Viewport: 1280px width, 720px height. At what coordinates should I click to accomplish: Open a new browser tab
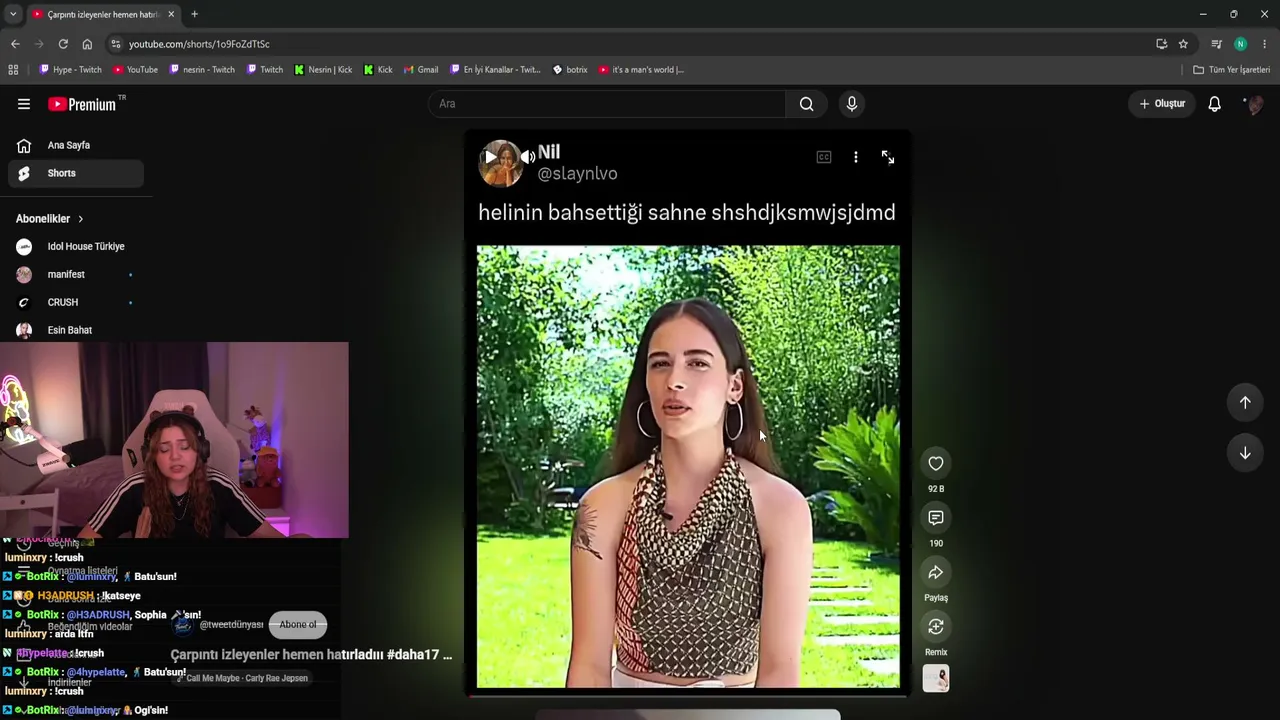click(x=194, y=14)
